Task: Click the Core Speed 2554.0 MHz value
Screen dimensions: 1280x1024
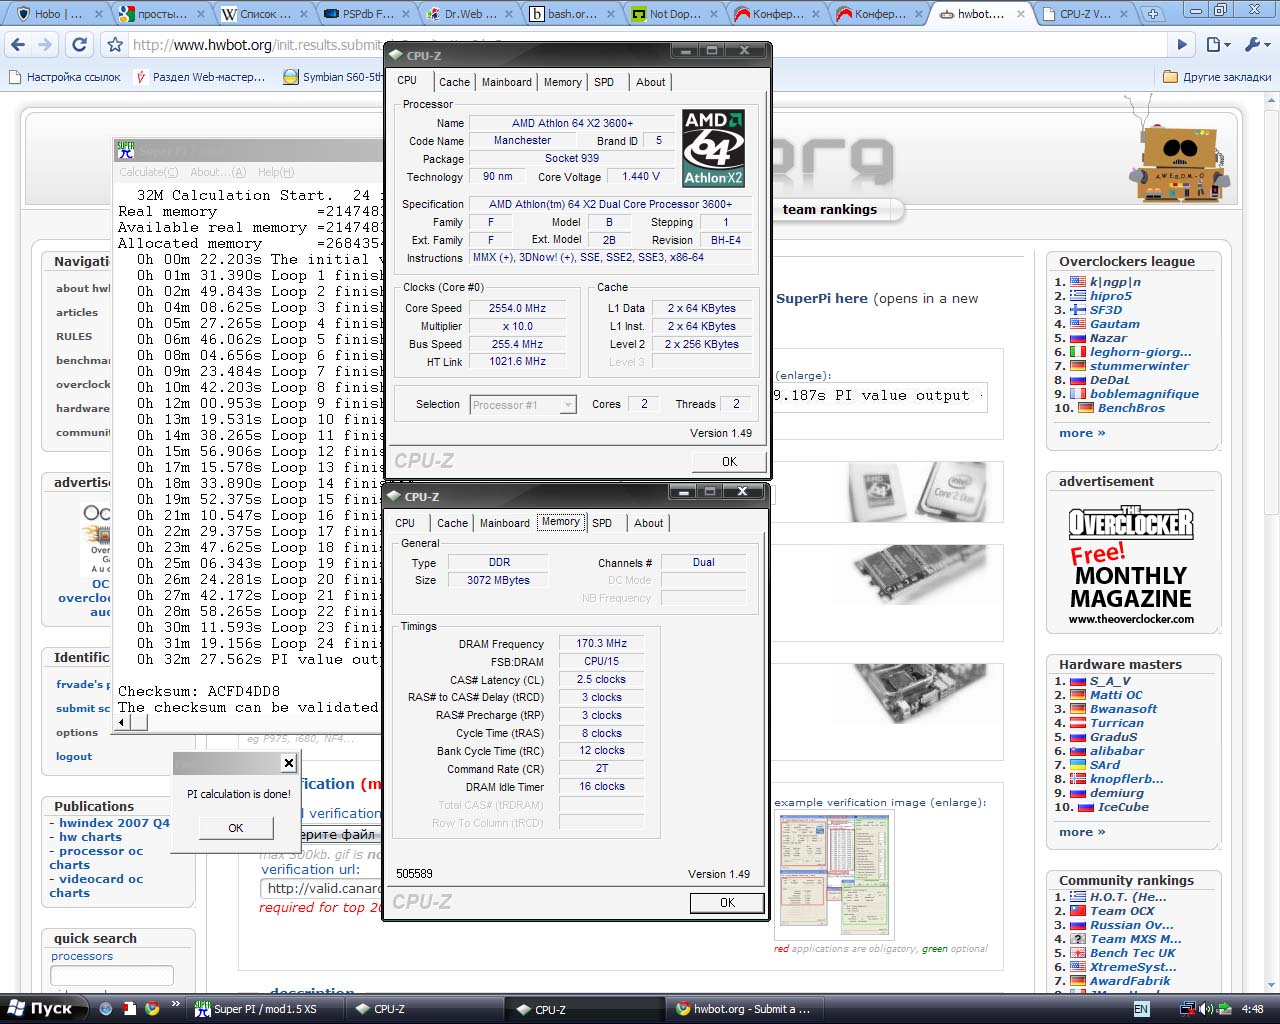Action: point(517,308)
